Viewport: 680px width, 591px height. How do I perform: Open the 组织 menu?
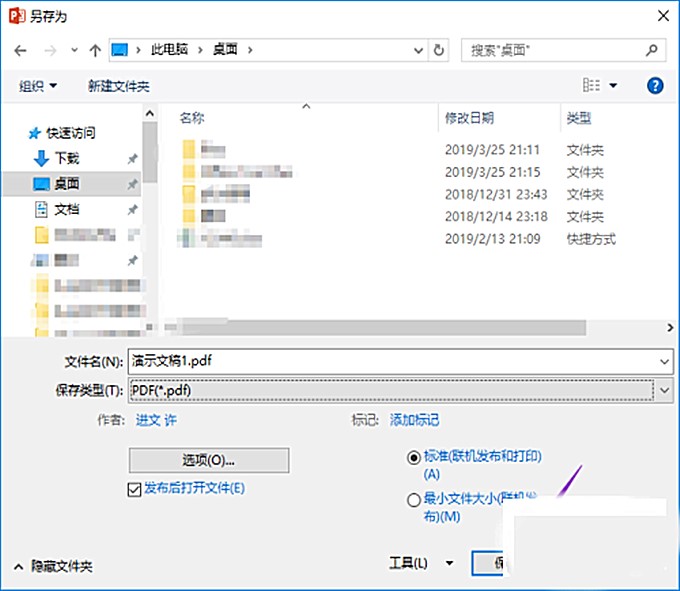click(x=38, y=86)
